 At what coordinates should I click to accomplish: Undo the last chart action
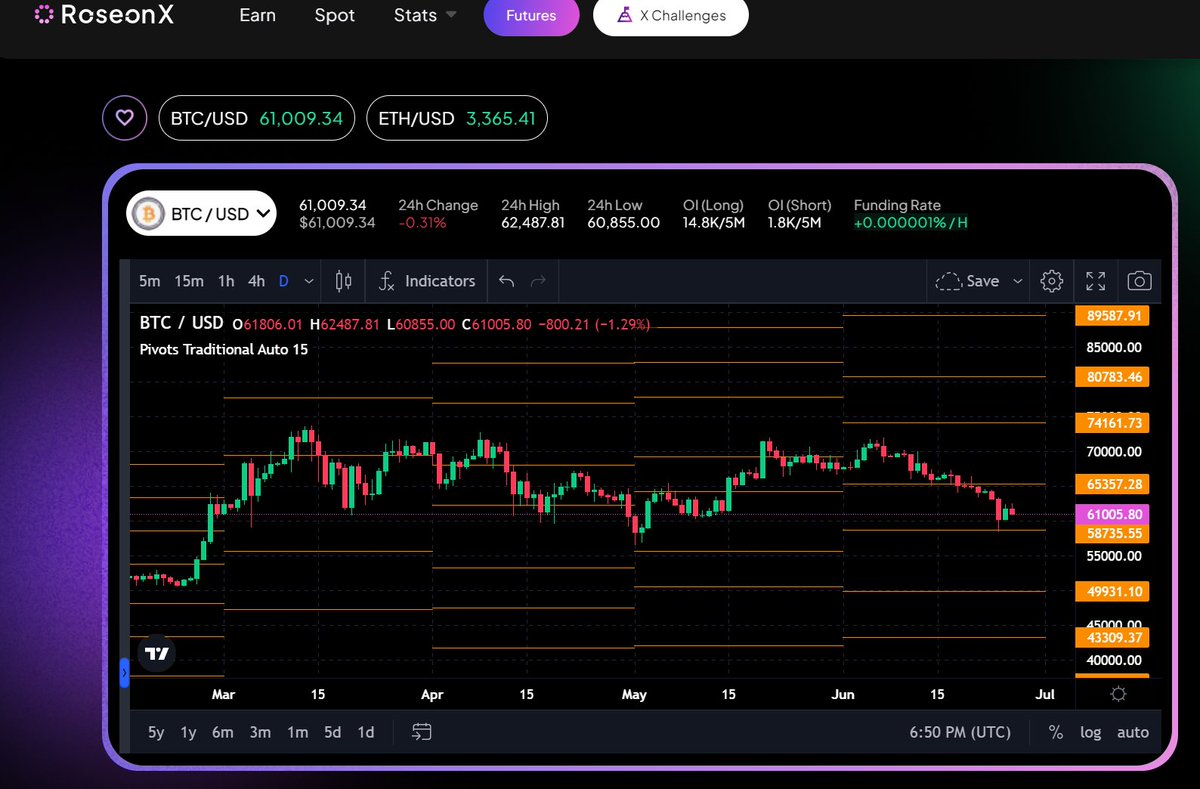tap(506, 281)
